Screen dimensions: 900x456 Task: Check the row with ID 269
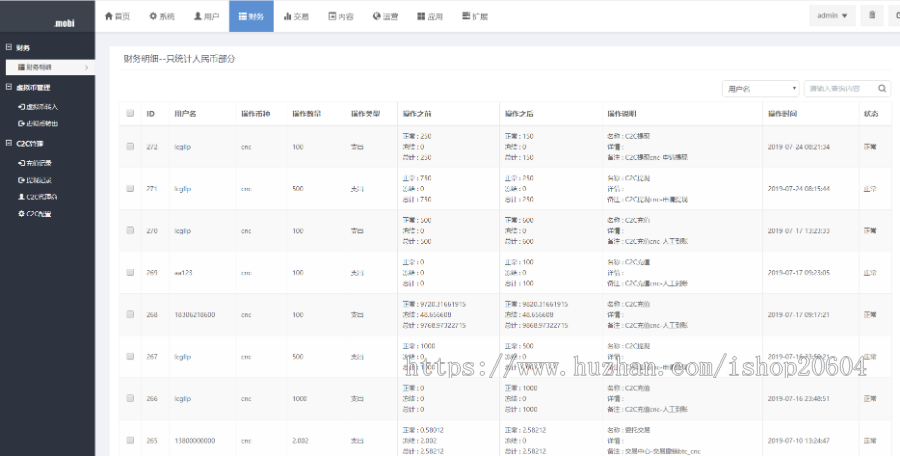coord(130,272)
